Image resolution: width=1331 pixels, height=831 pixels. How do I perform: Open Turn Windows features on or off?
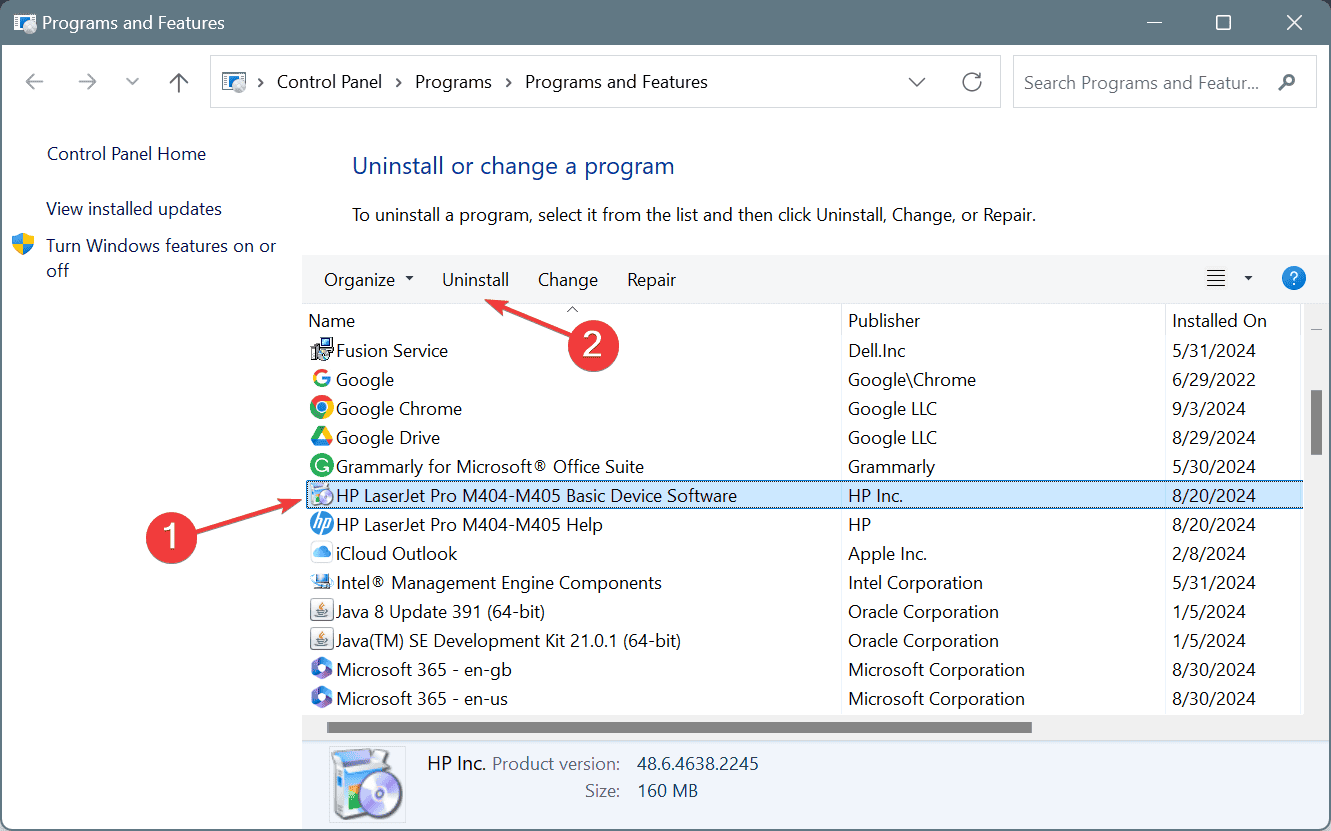click(161, 258)
